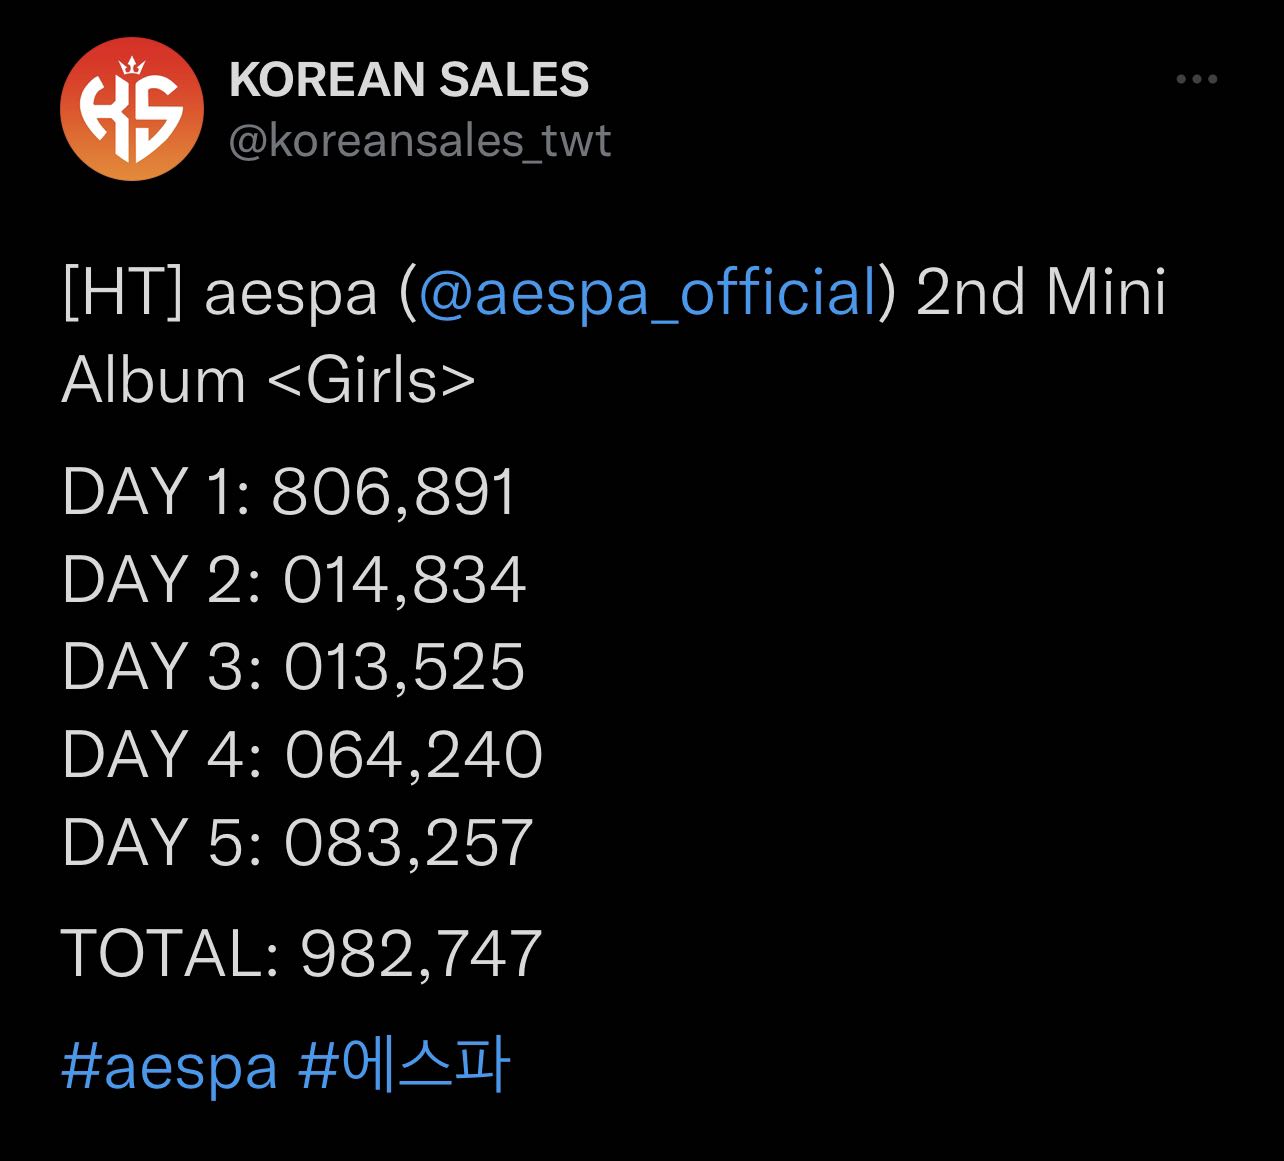Screen dimensions: 1284x1161
Task: Open the @koreansales_twt handle
Action: tap(419, 141)
